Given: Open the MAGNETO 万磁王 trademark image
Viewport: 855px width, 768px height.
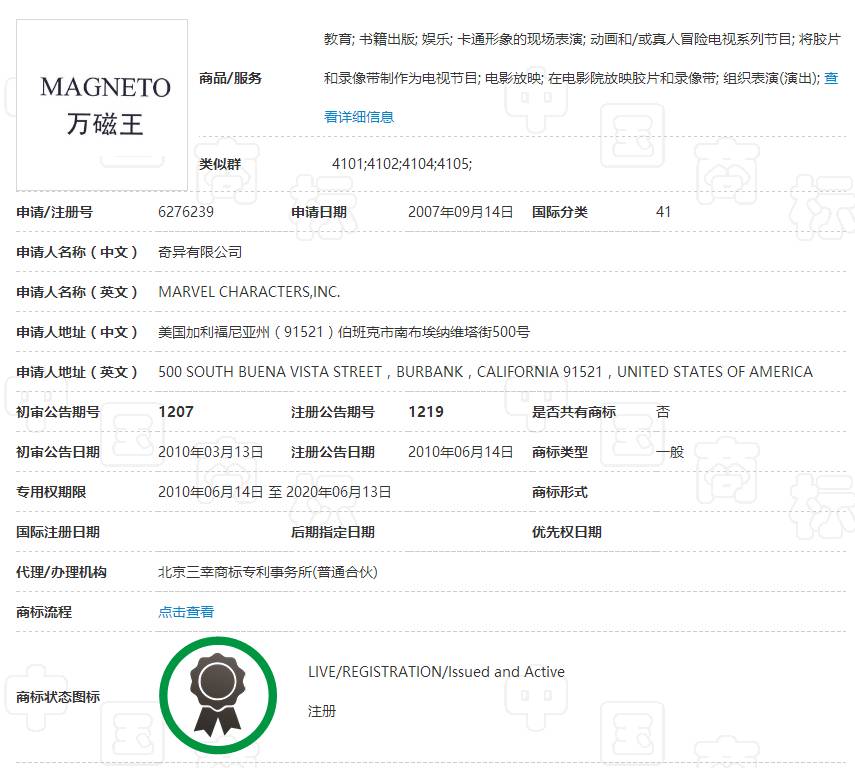Looking at the screenshot, I should (102, 105).
